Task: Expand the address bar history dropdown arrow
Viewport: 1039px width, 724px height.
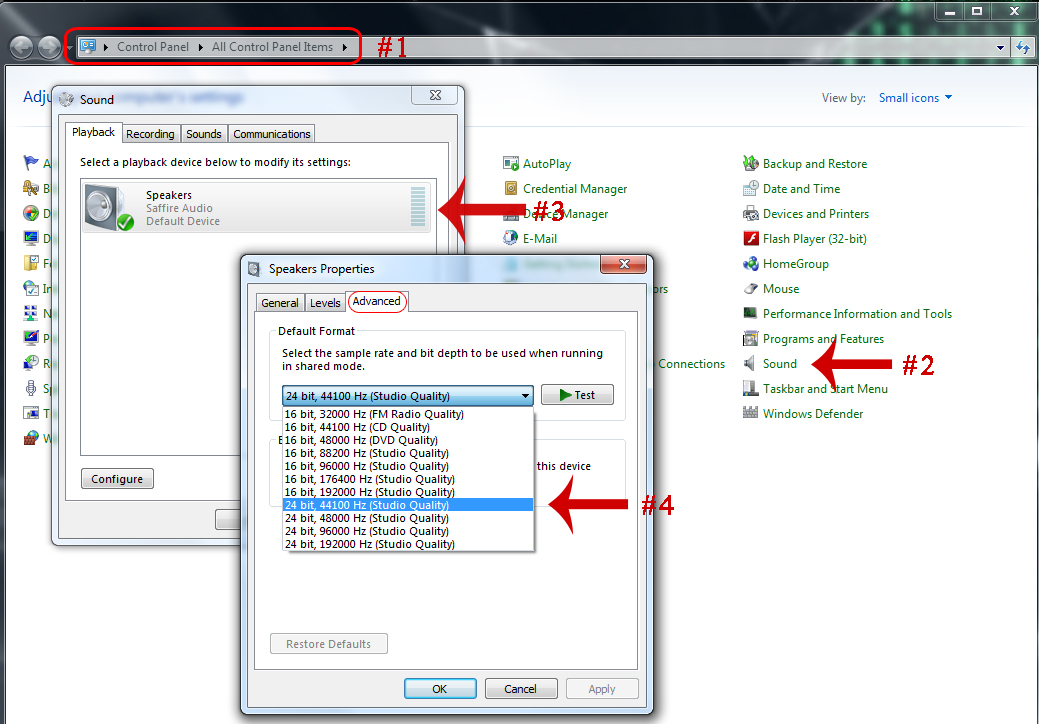Action: pos(1000,47)
